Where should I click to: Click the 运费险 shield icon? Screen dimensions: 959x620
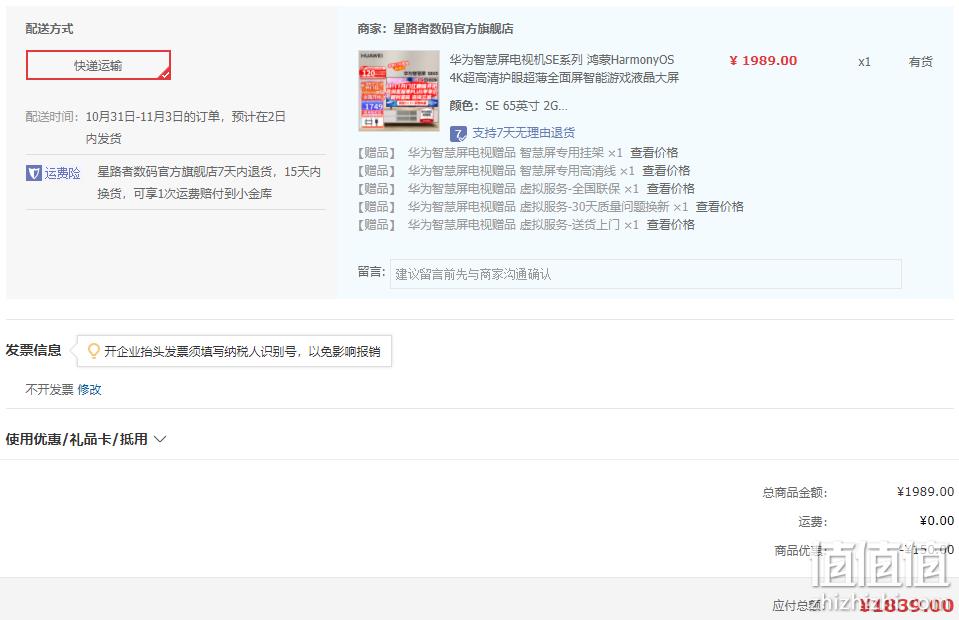point(34,173)
